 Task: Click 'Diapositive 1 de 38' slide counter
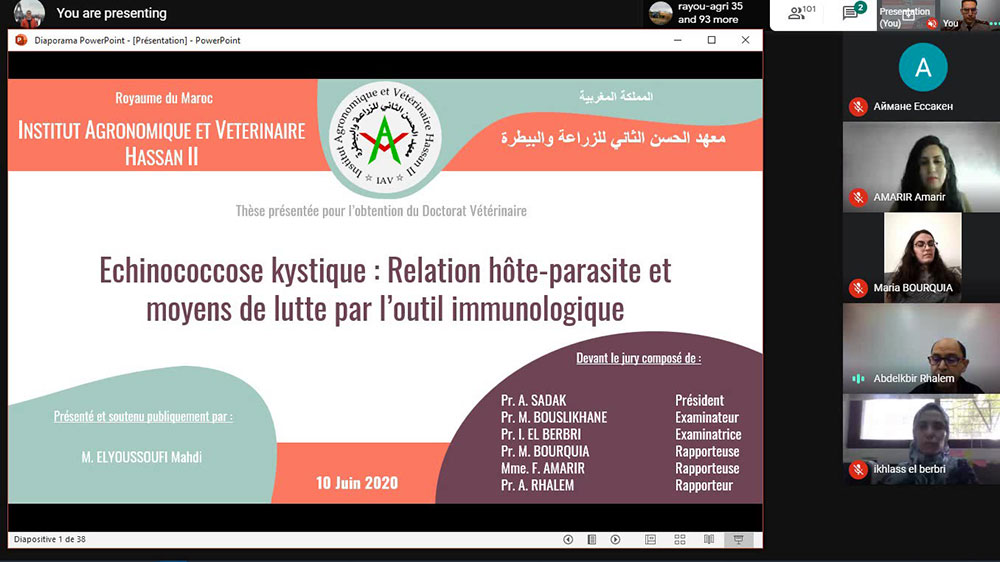click(x=50, y=540)
